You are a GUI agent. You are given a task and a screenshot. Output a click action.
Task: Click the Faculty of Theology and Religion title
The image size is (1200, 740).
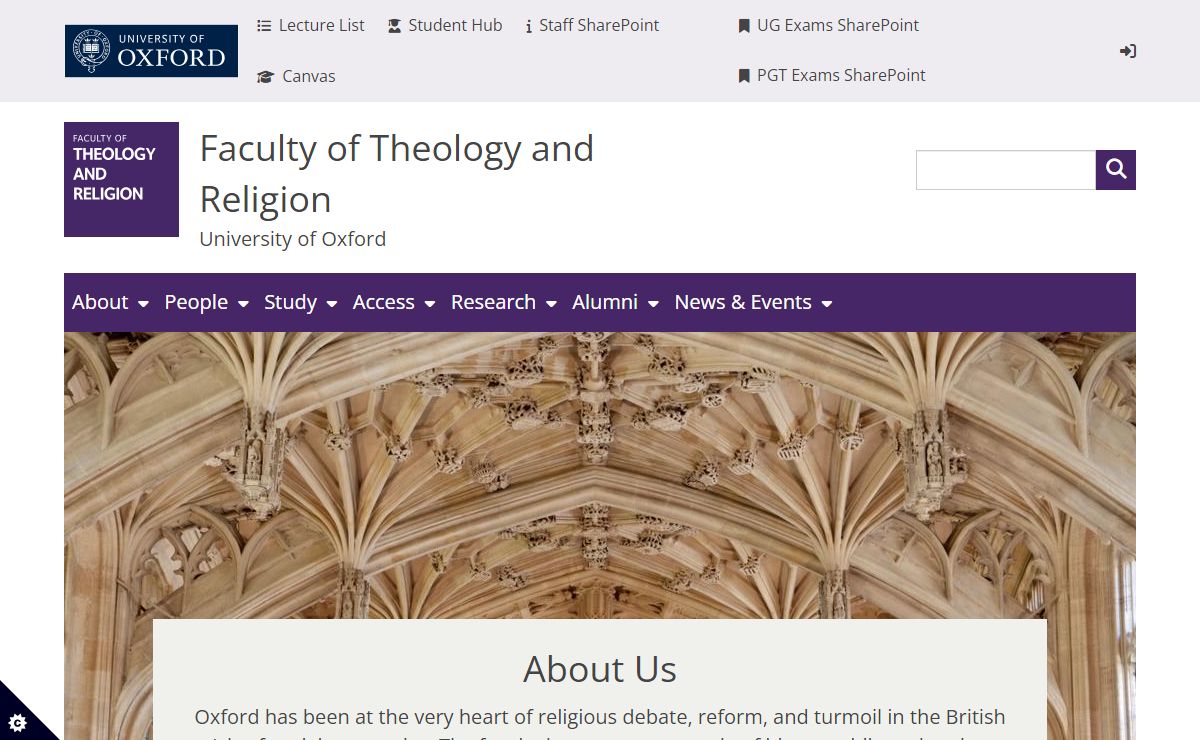[x=396, y=174]
